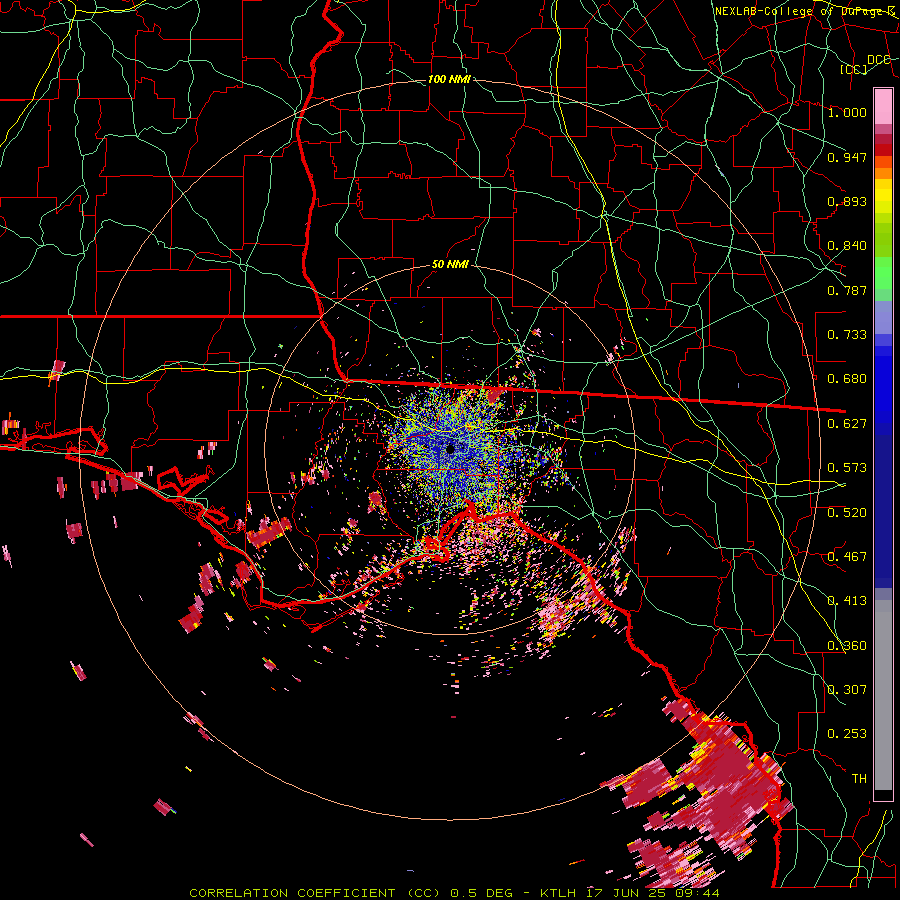
Task: Click the '100 NMI' range ring label
Action: click(x=449, y=79)
